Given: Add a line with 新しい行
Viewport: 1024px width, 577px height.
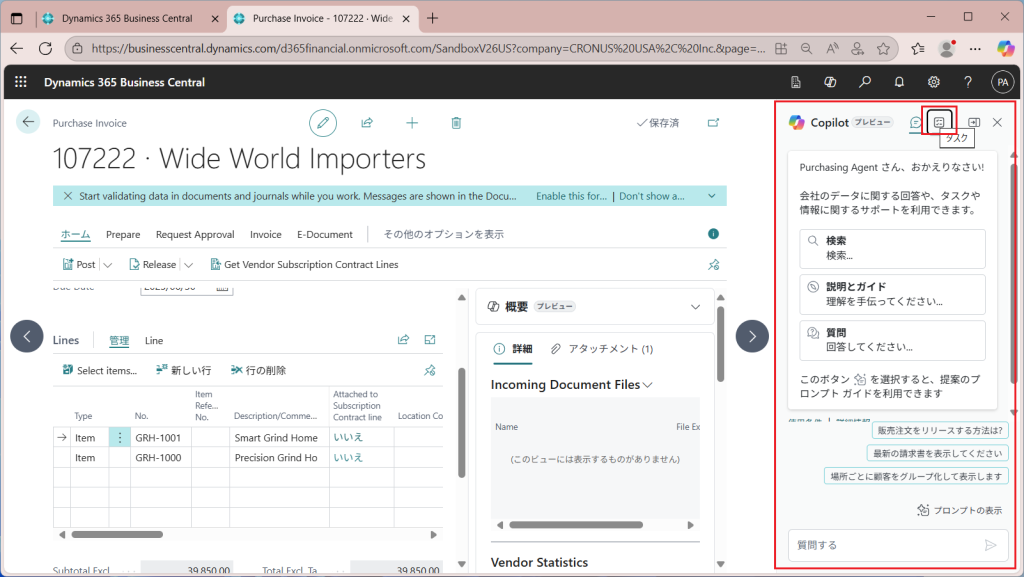Looking at the screenshot, I should point(184,370).
